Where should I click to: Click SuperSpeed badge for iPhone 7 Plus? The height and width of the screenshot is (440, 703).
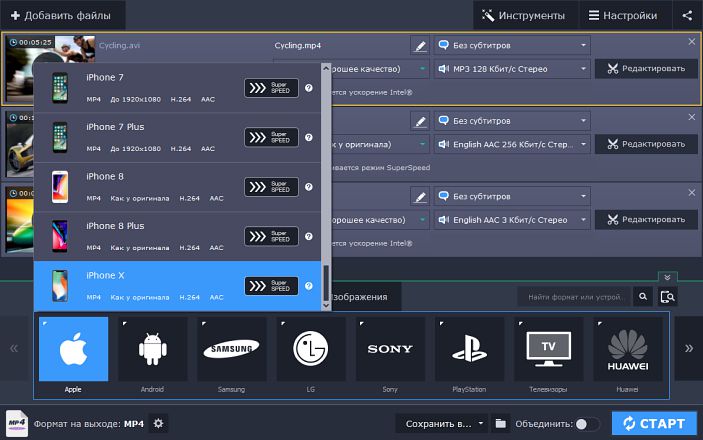click(271, 137)
